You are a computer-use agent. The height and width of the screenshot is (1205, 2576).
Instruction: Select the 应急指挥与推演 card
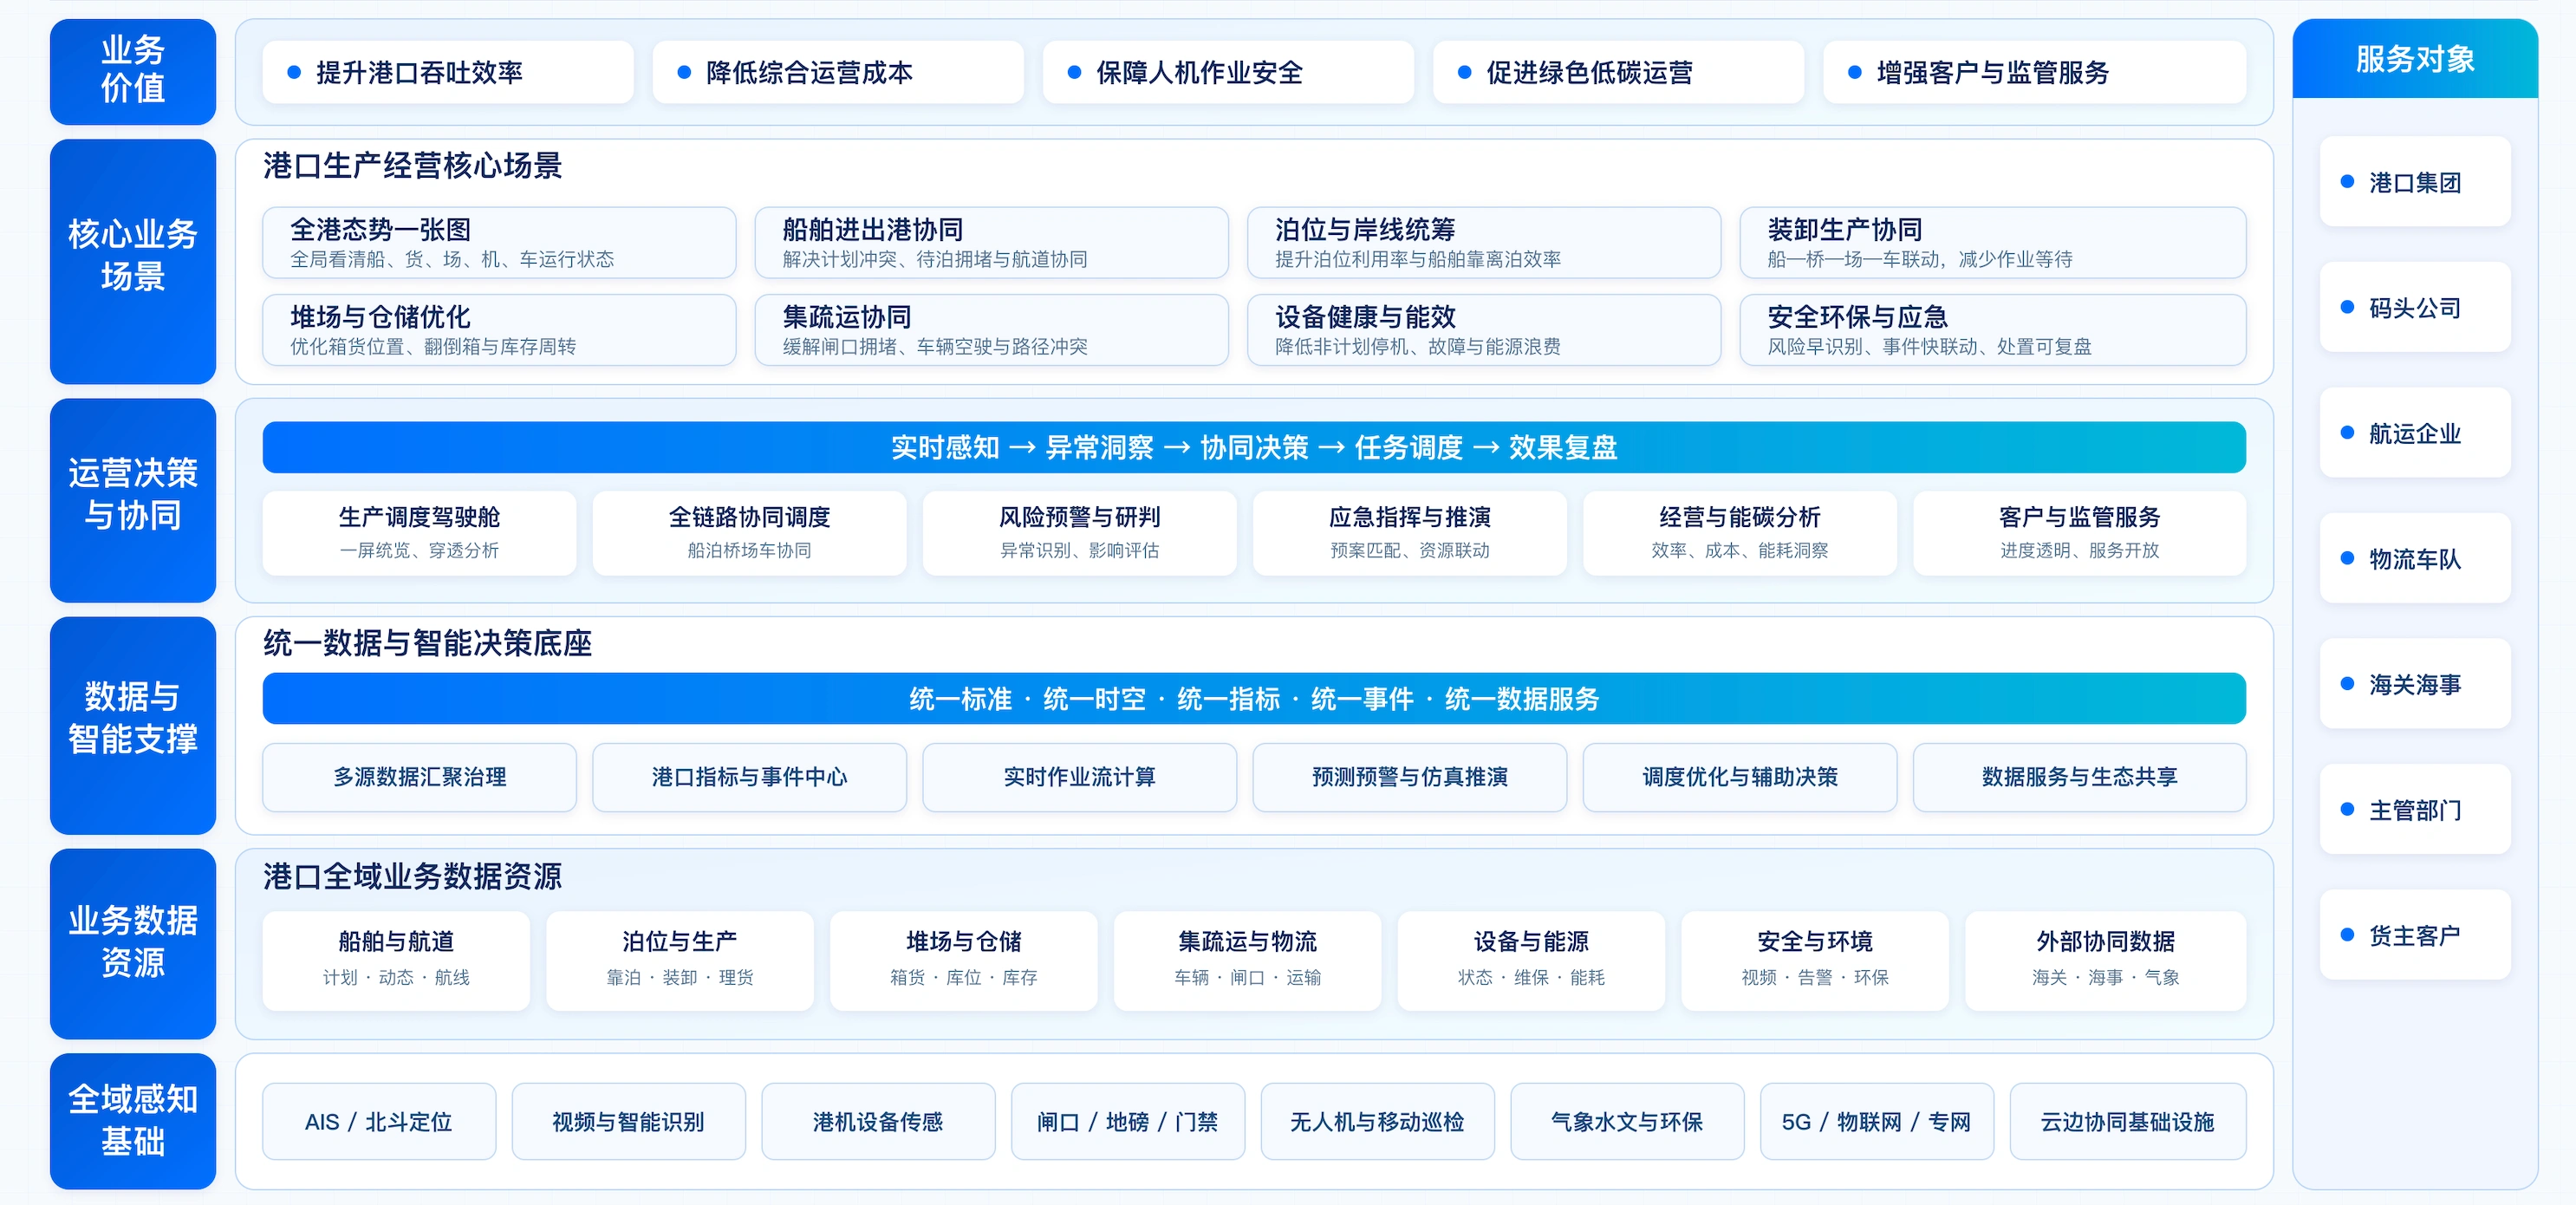(1409, 532)
